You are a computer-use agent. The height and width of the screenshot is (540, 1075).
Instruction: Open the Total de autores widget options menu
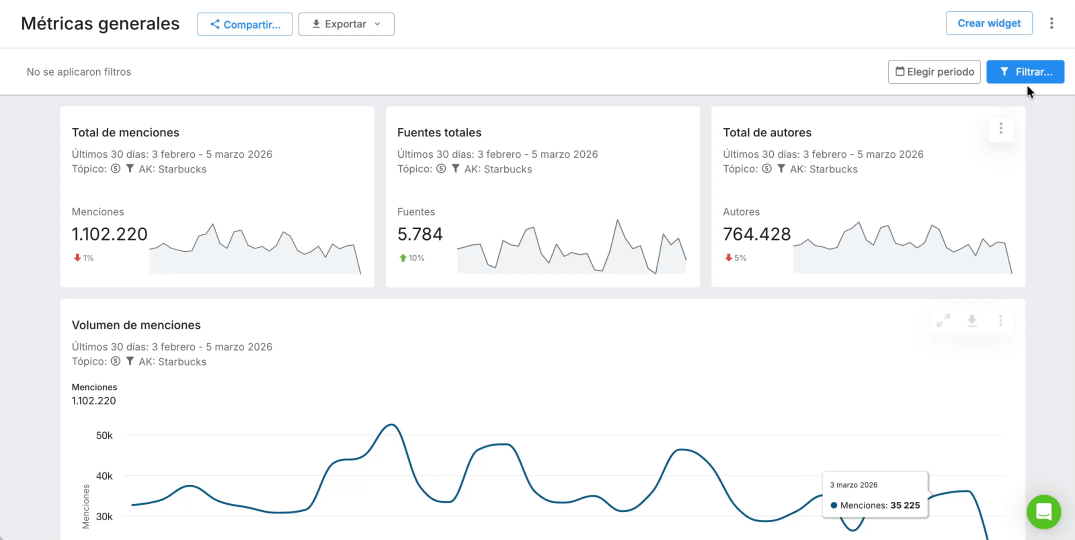[x=1001, y=128]
